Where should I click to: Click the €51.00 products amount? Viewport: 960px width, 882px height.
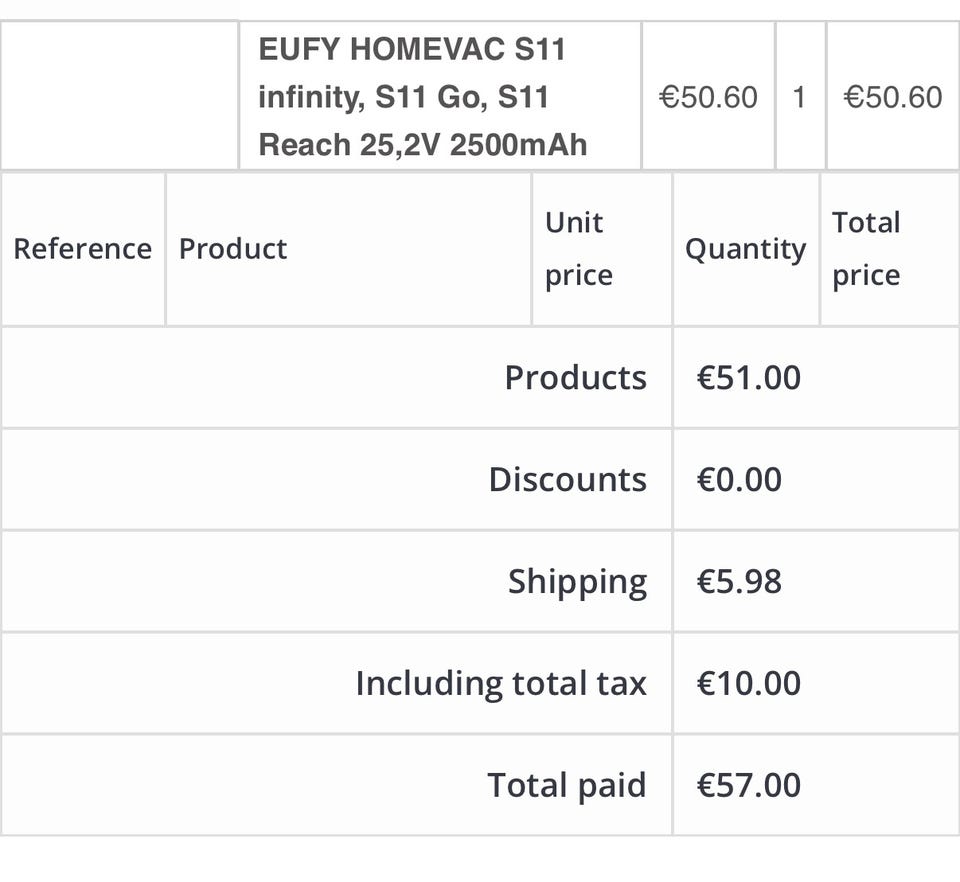(x=749, y=378)
